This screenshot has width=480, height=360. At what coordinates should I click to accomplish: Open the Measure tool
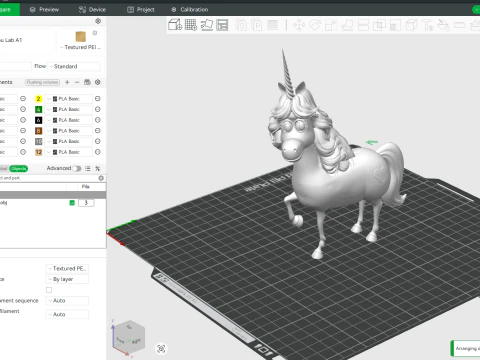(x=459, y=25)
